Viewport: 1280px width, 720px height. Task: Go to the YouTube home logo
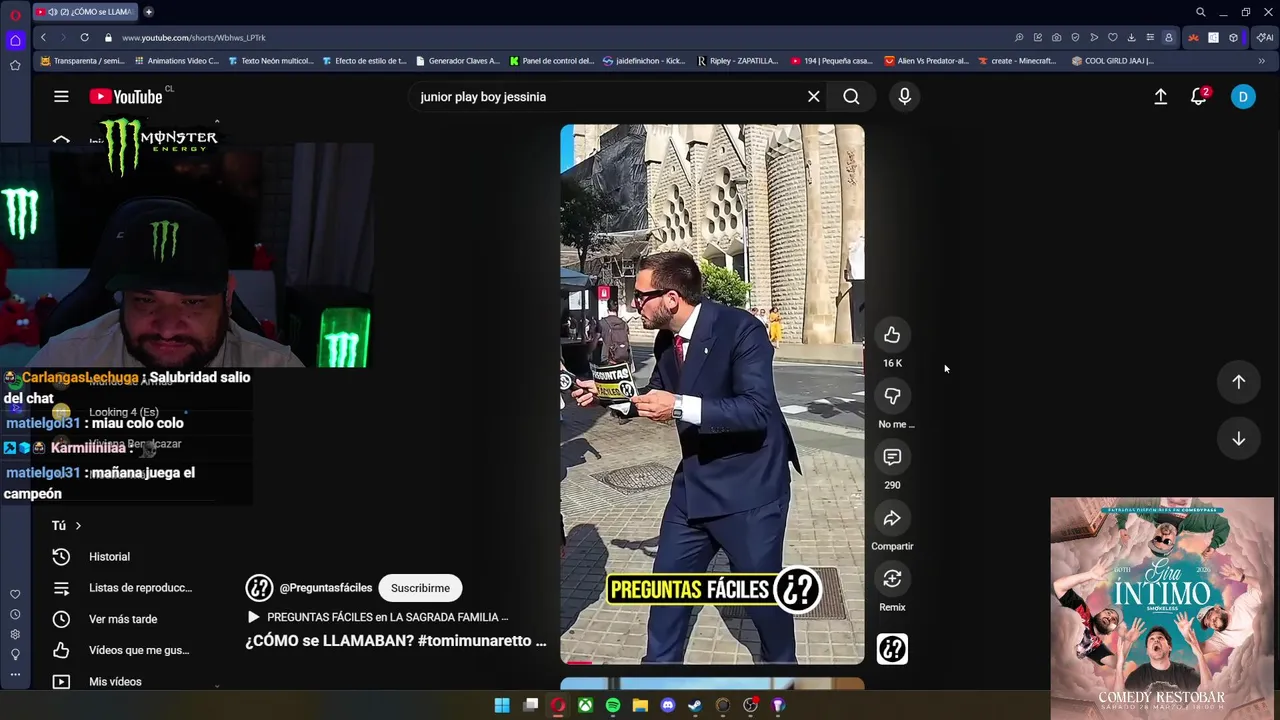pos(125,97)
